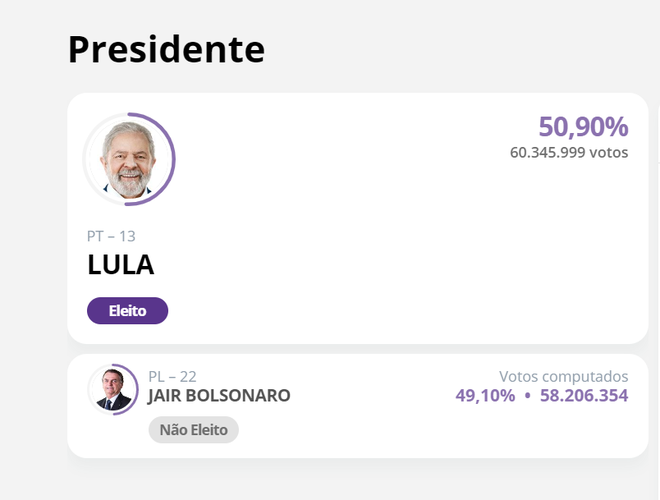Screen dimensions: 660x500
Task: Click the bullet separator between Bolsonaro's figures
Action: 527,396
